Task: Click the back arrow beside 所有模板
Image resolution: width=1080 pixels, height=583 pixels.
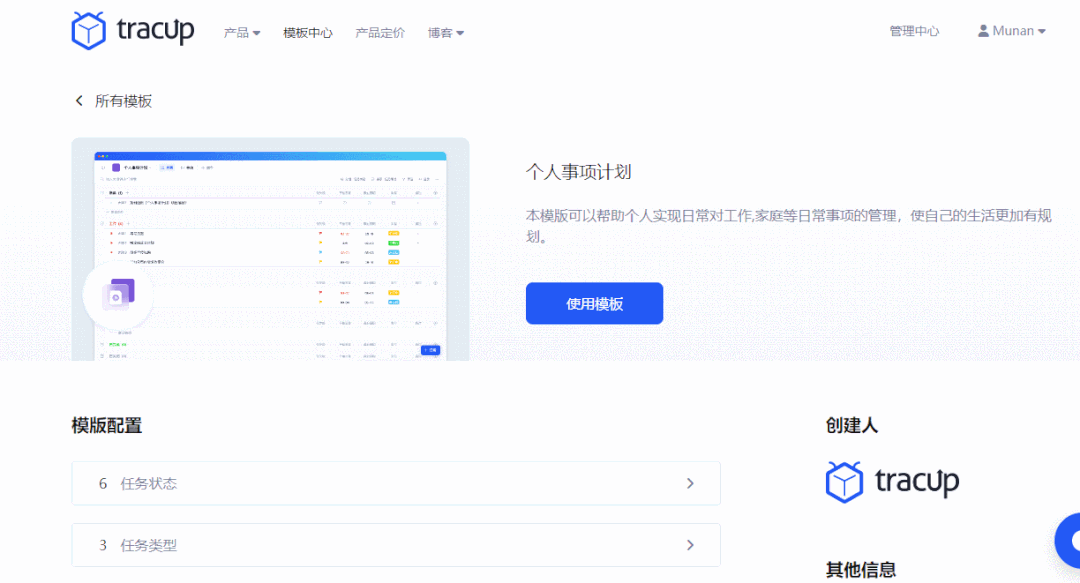Action: 79,100
